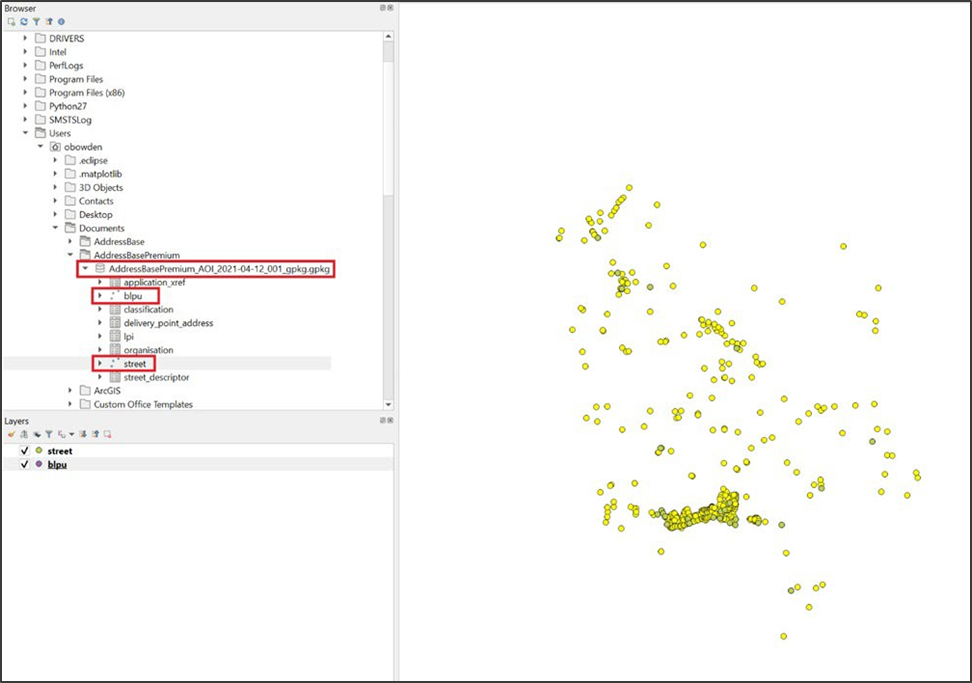
Task: Collapse all layers in the Layers panel
Action: (x=95, y=434)
